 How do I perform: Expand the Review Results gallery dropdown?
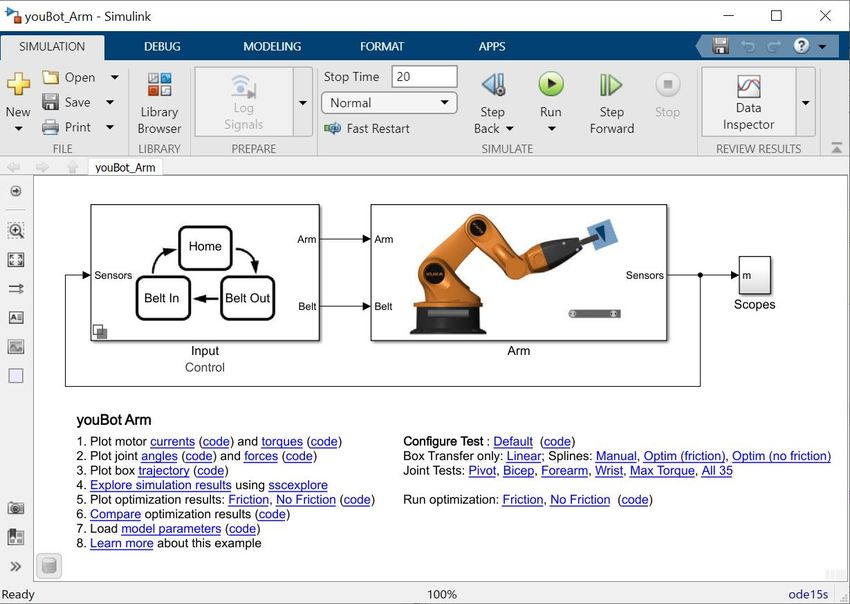pyautogui.click(x=806, y=102)
